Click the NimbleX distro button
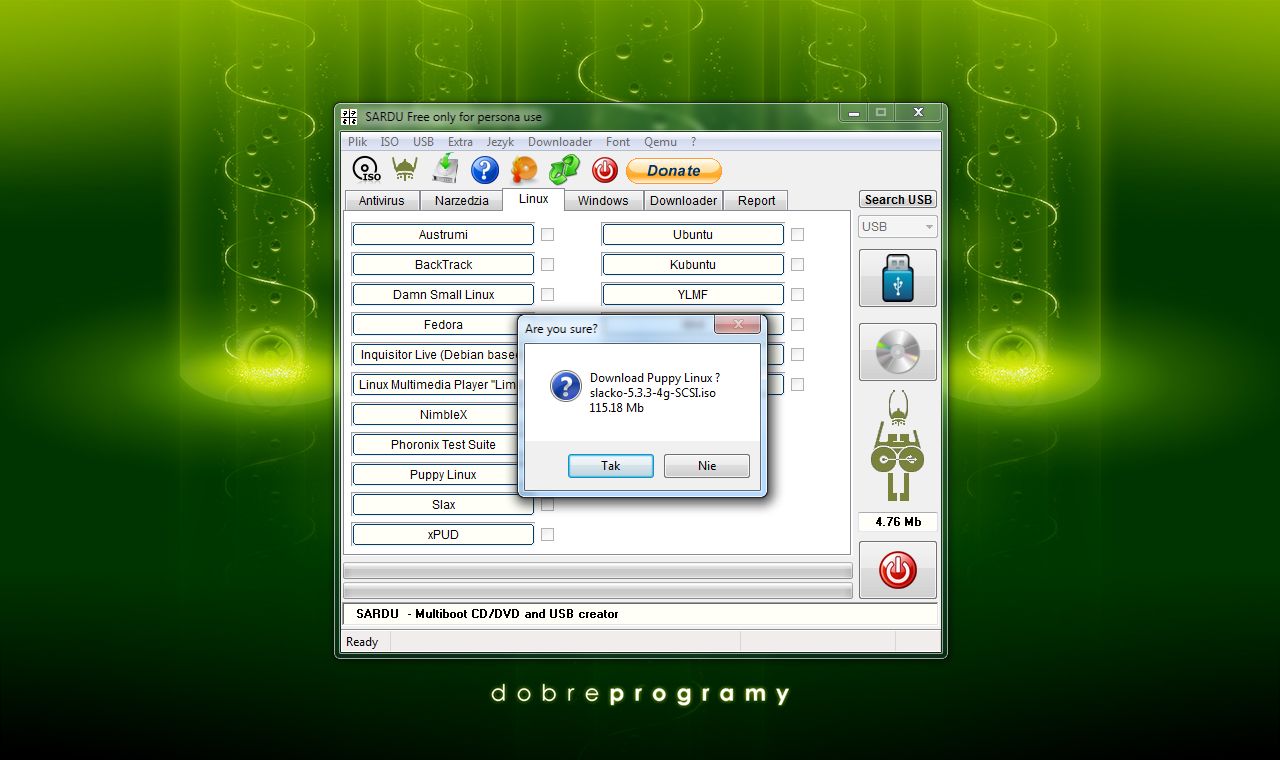Viewport: 1280px width, 760px height. (436, 414)
